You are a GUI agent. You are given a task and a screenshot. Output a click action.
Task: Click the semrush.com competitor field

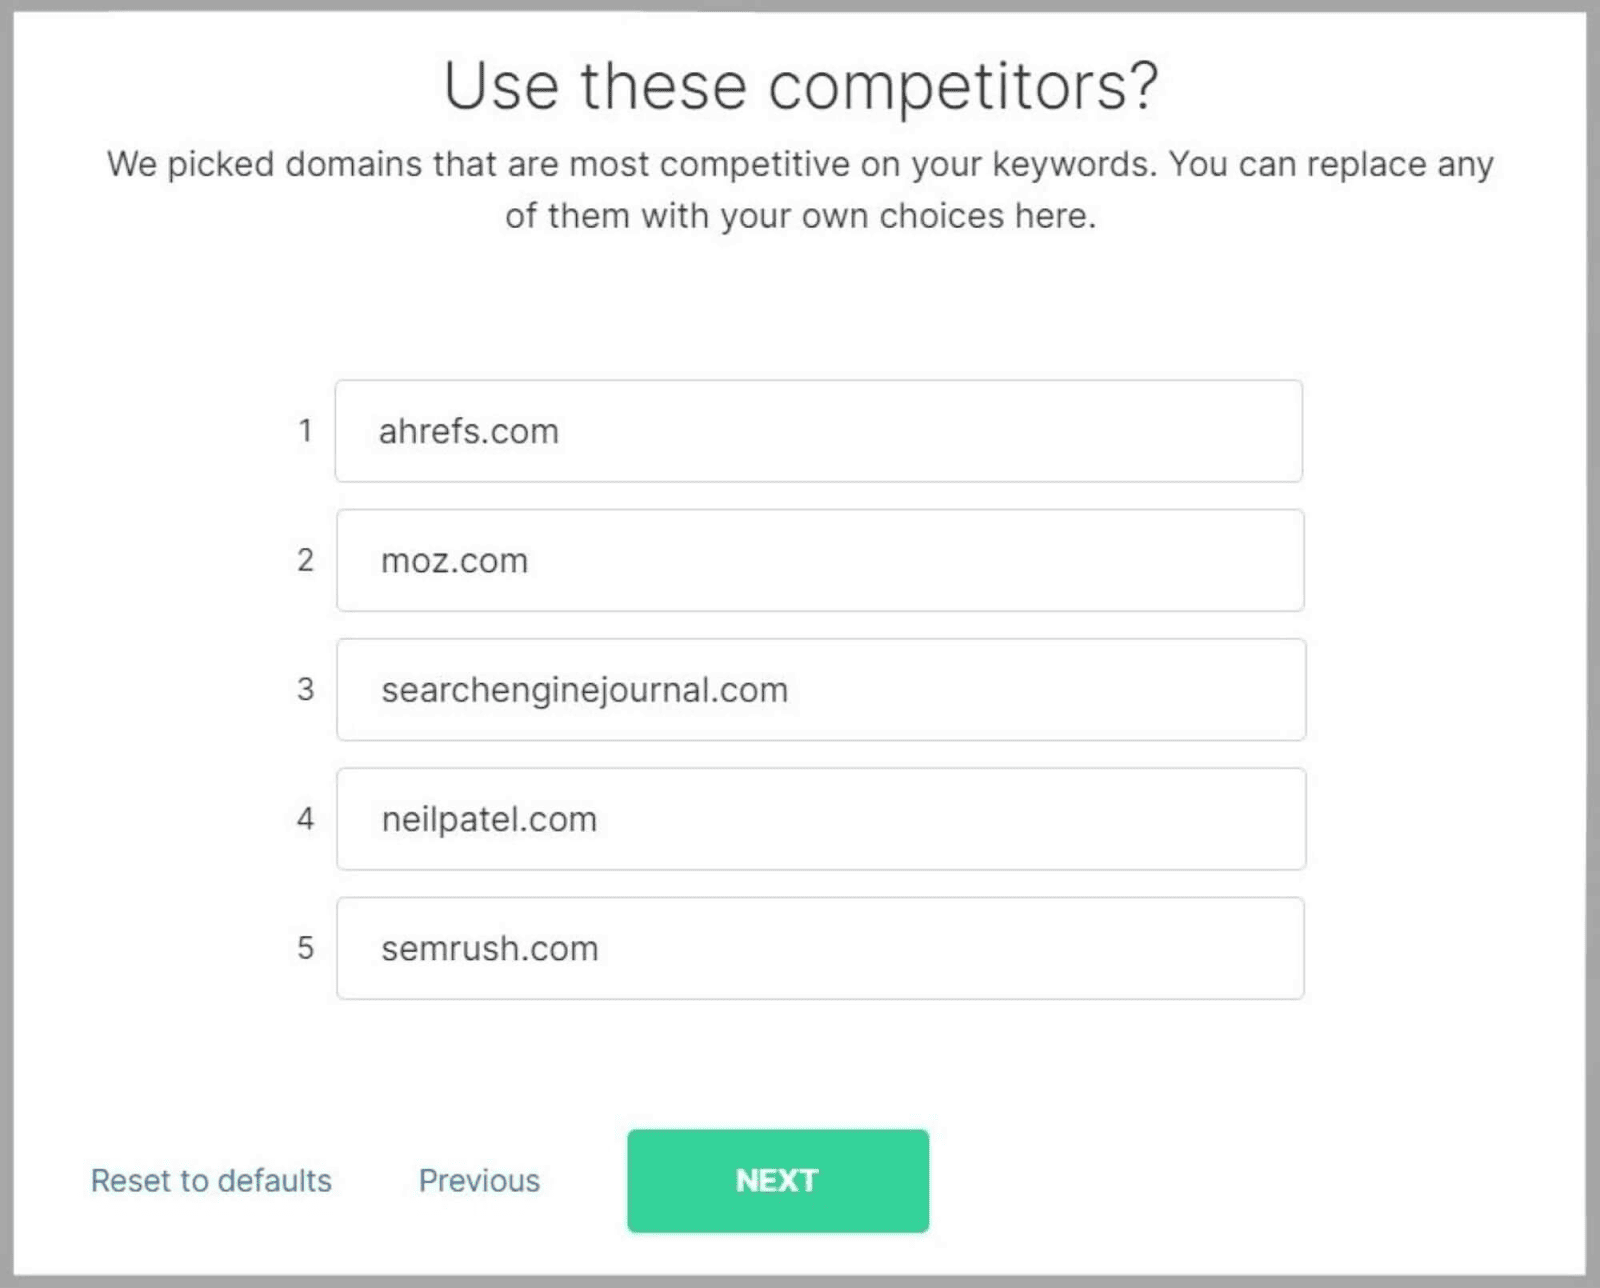pyautogui.click(x=820, y=948)
